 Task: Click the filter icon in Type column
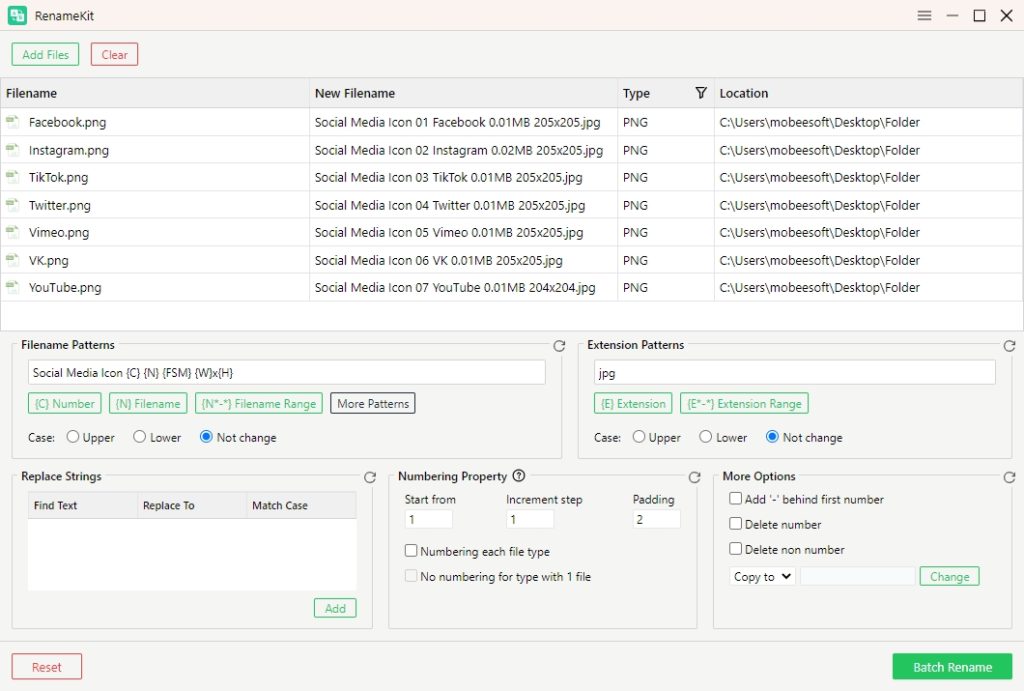pos(701,93)
